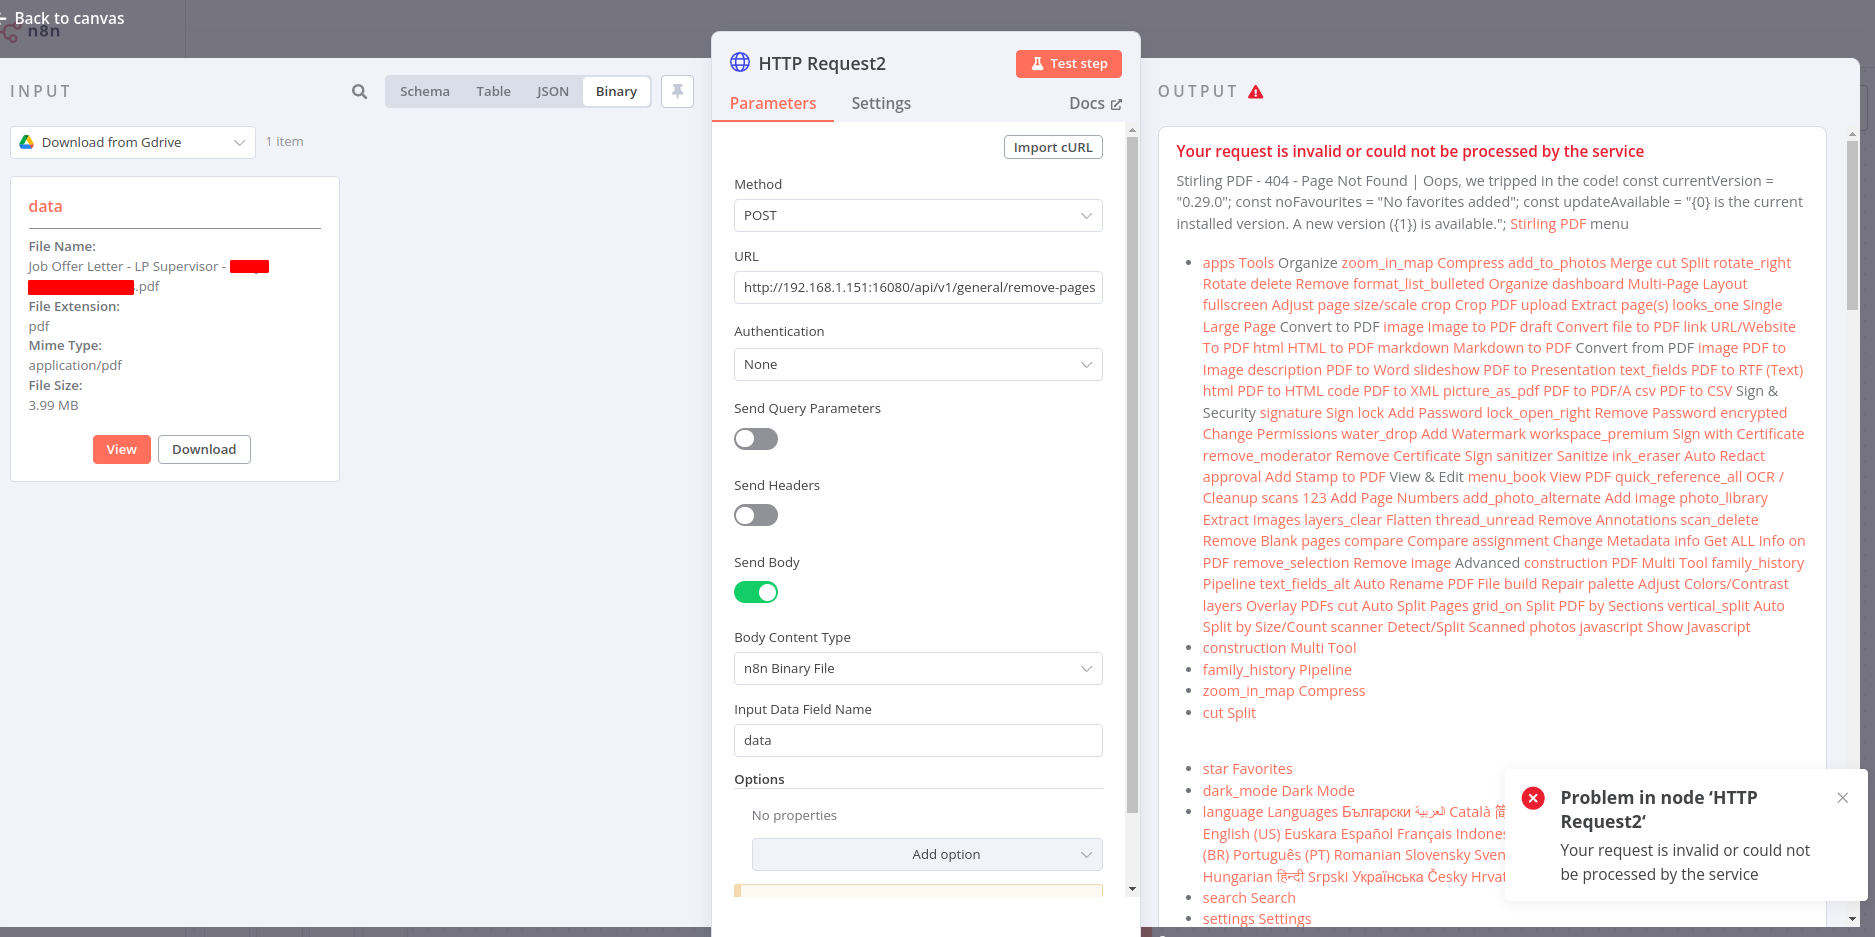This screenshot has height=937, width=1875.
Task: Click the construction Multi Tool link
Action: coord(1279,648)
